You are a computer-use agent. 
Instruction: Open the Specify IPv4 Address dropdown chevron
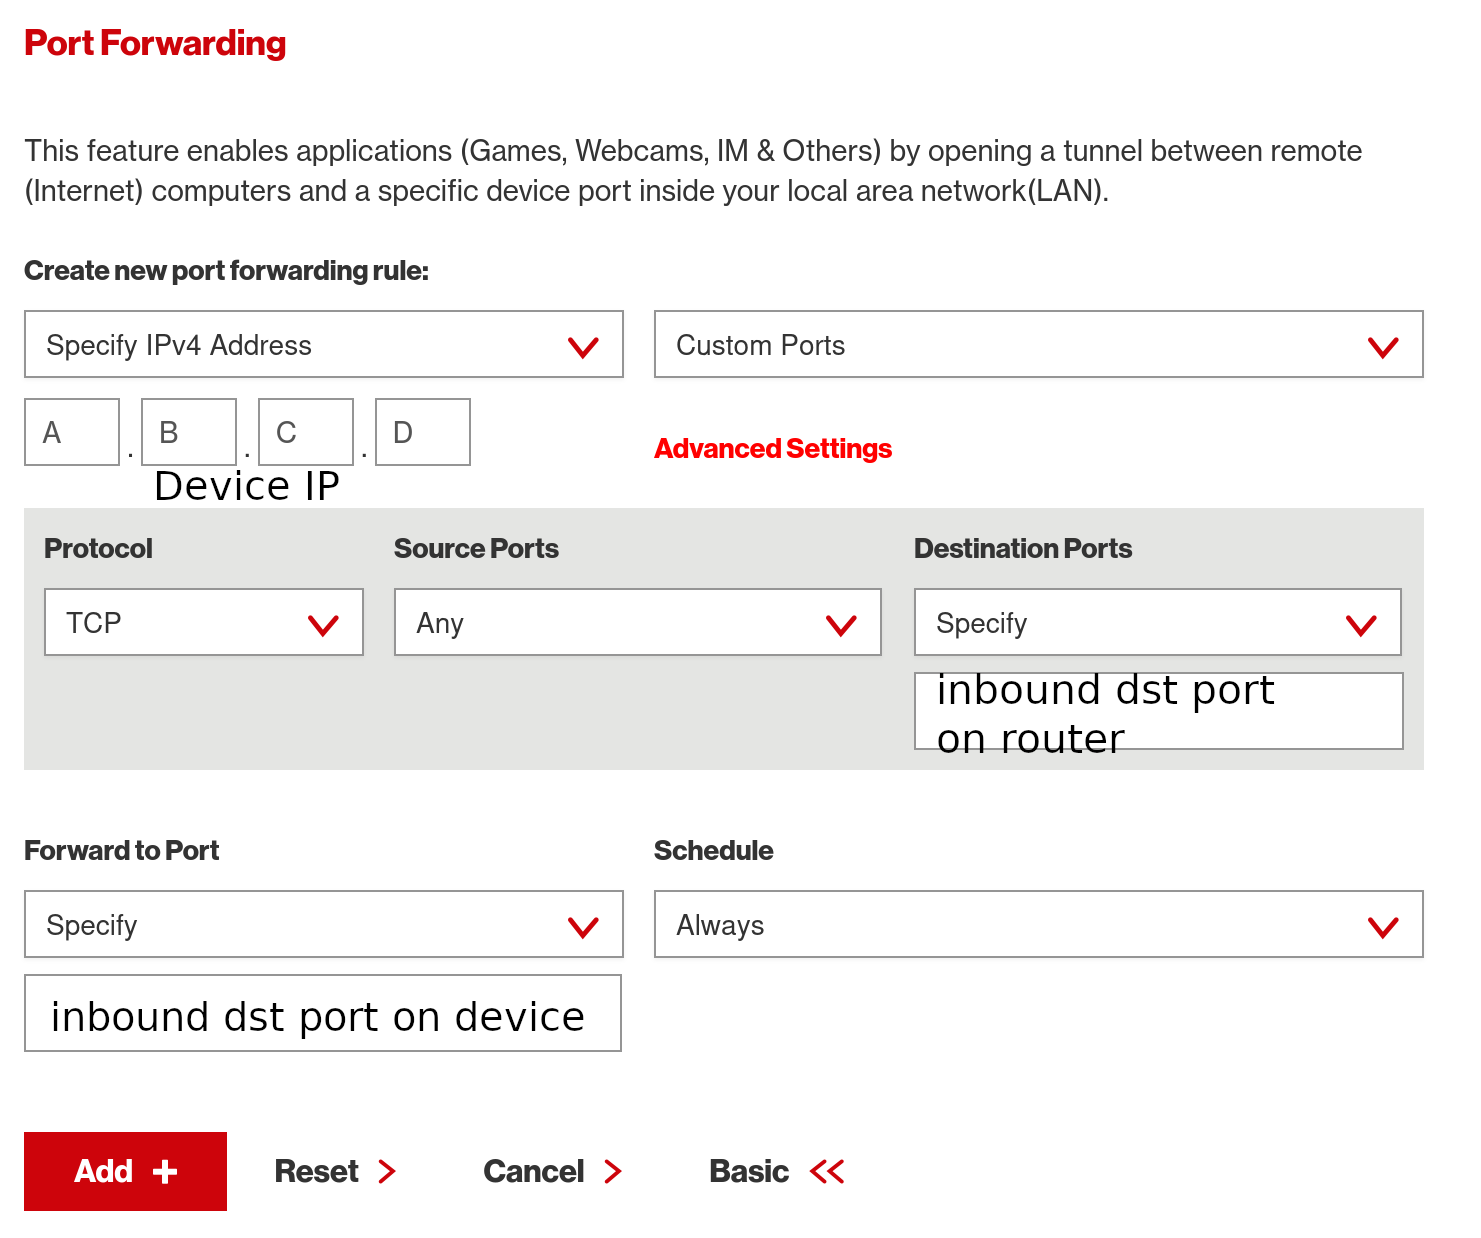583,345
